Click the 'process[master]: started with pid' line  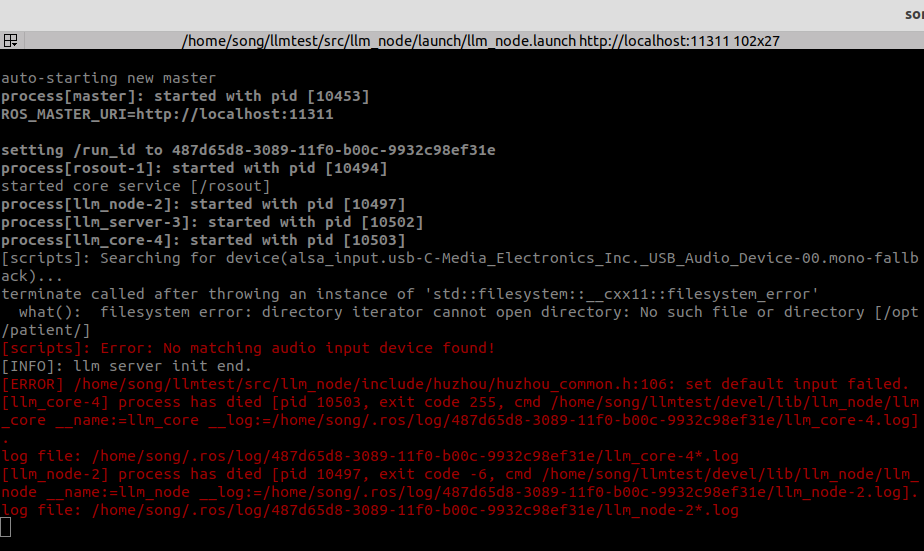[x=185, y=96]
